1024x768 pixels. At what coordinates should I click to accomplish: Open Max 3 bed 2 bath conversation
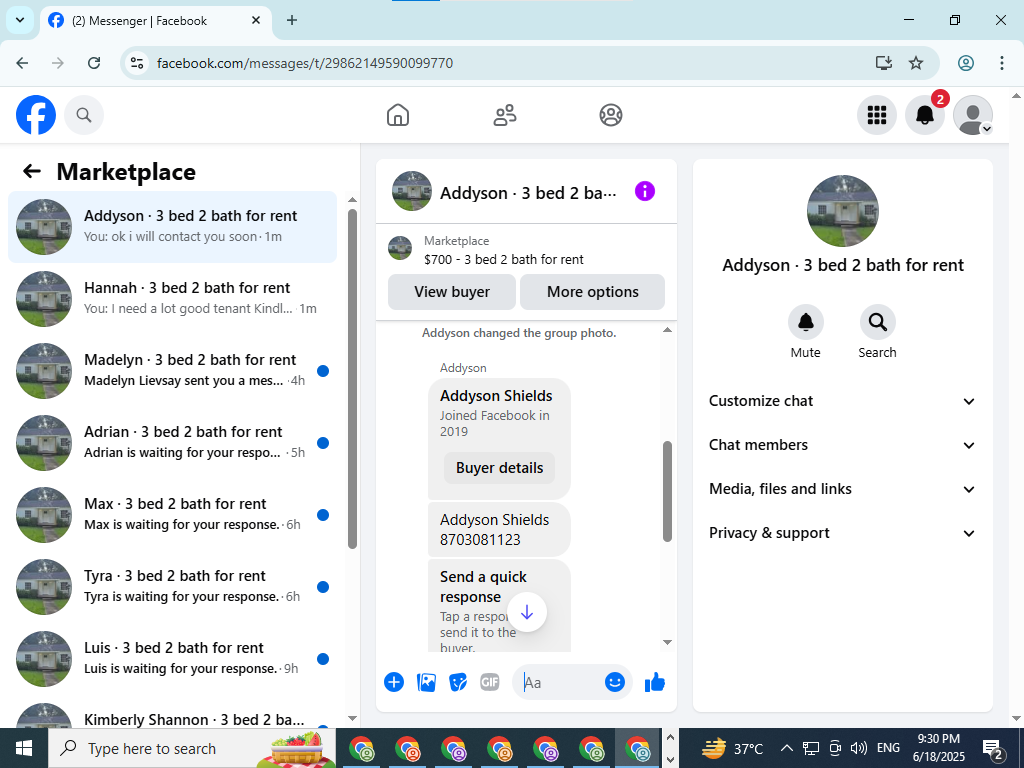(x=172, y=514)
